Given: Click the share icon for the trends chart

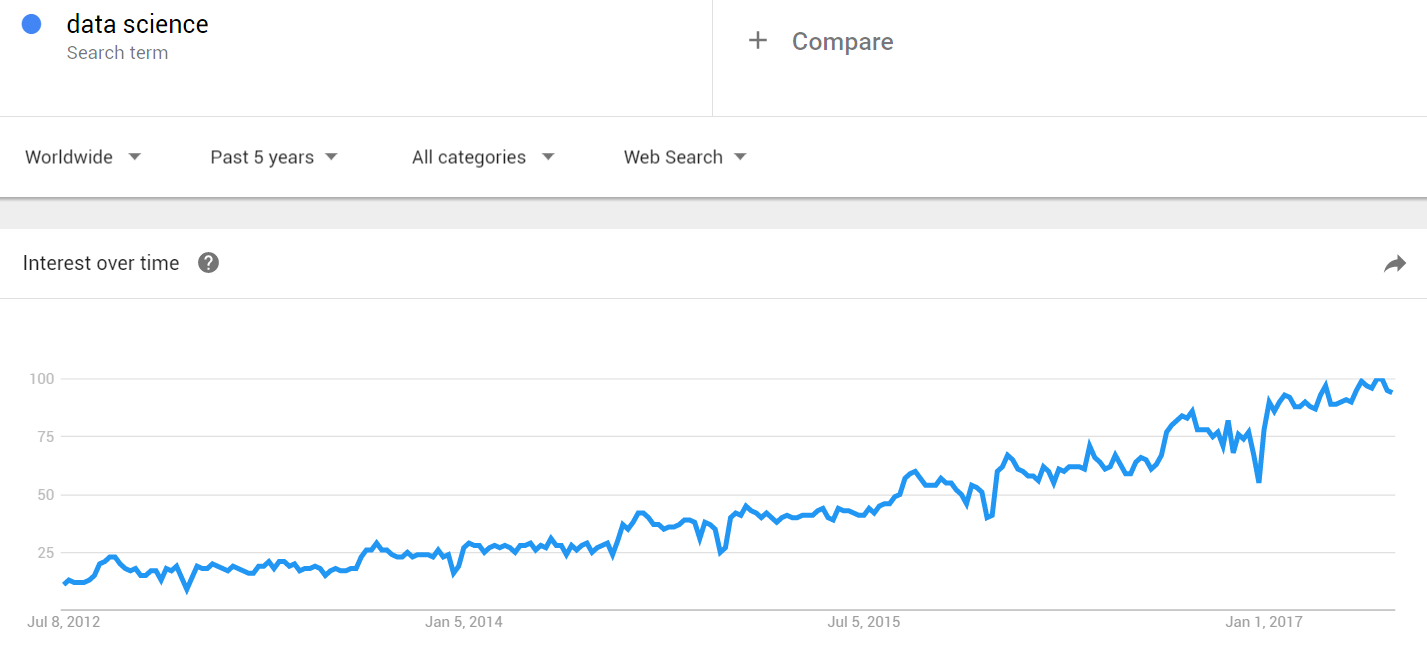Looking at the screenshot, I should 1395,262.
